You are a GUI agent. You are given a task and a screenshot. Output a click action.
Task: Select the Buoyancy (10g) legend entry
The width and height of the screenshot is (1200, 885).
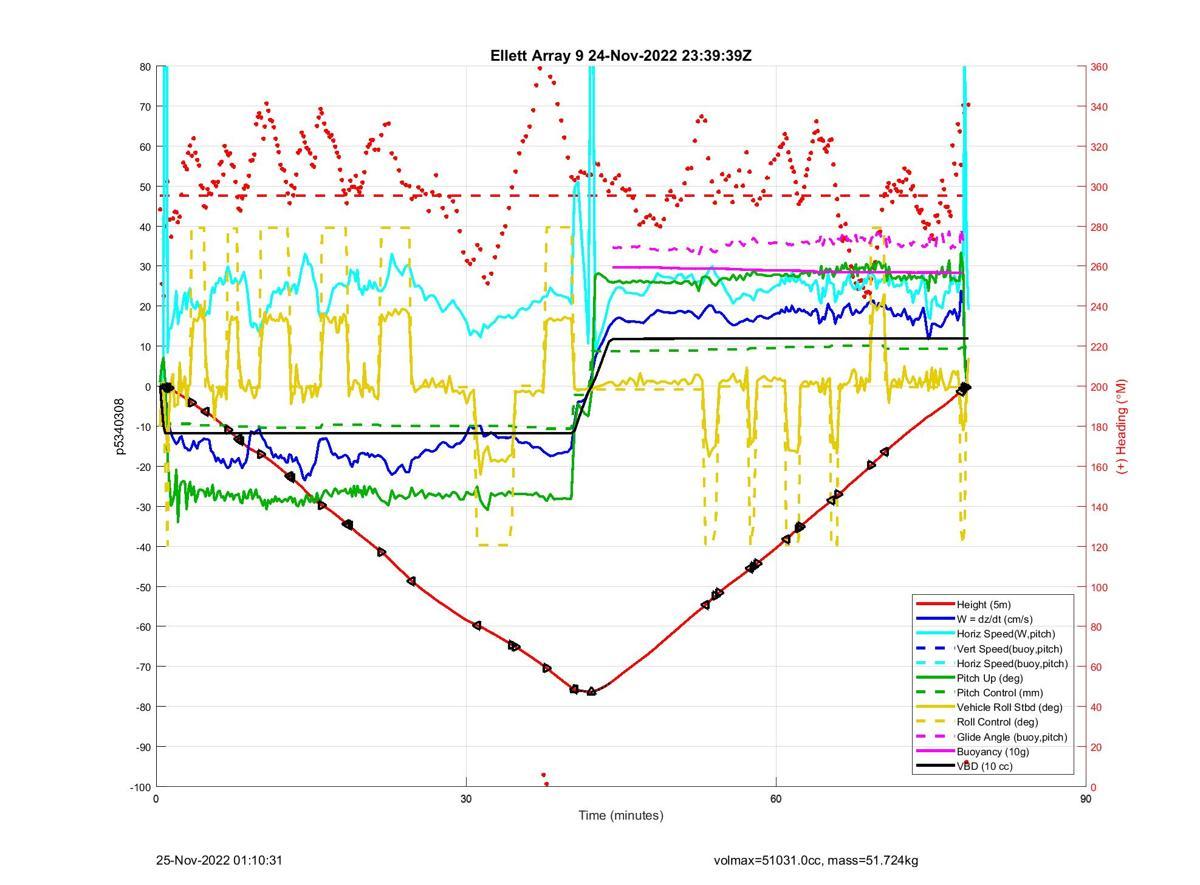(x=992, y=751)
